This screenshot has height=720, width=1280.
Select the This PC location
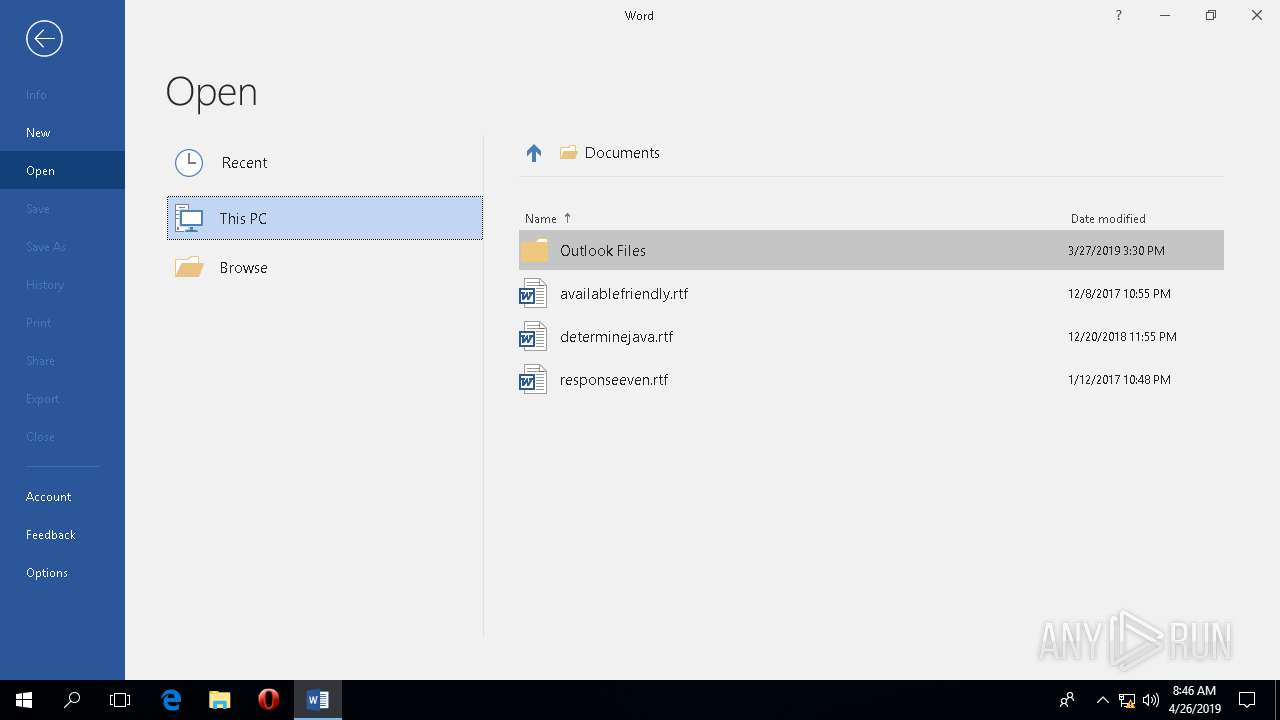point(325,218)
